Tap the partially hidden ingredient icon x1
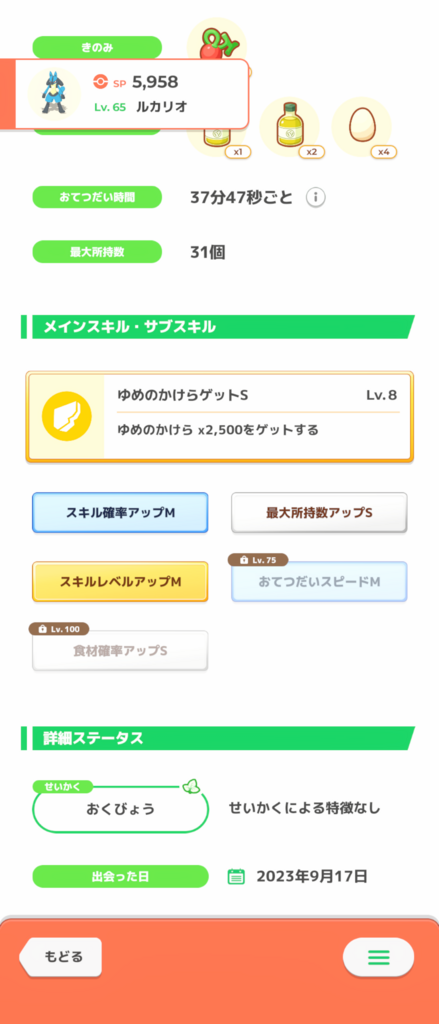This screenshot has width=439, height=1024. coord(217,138)
